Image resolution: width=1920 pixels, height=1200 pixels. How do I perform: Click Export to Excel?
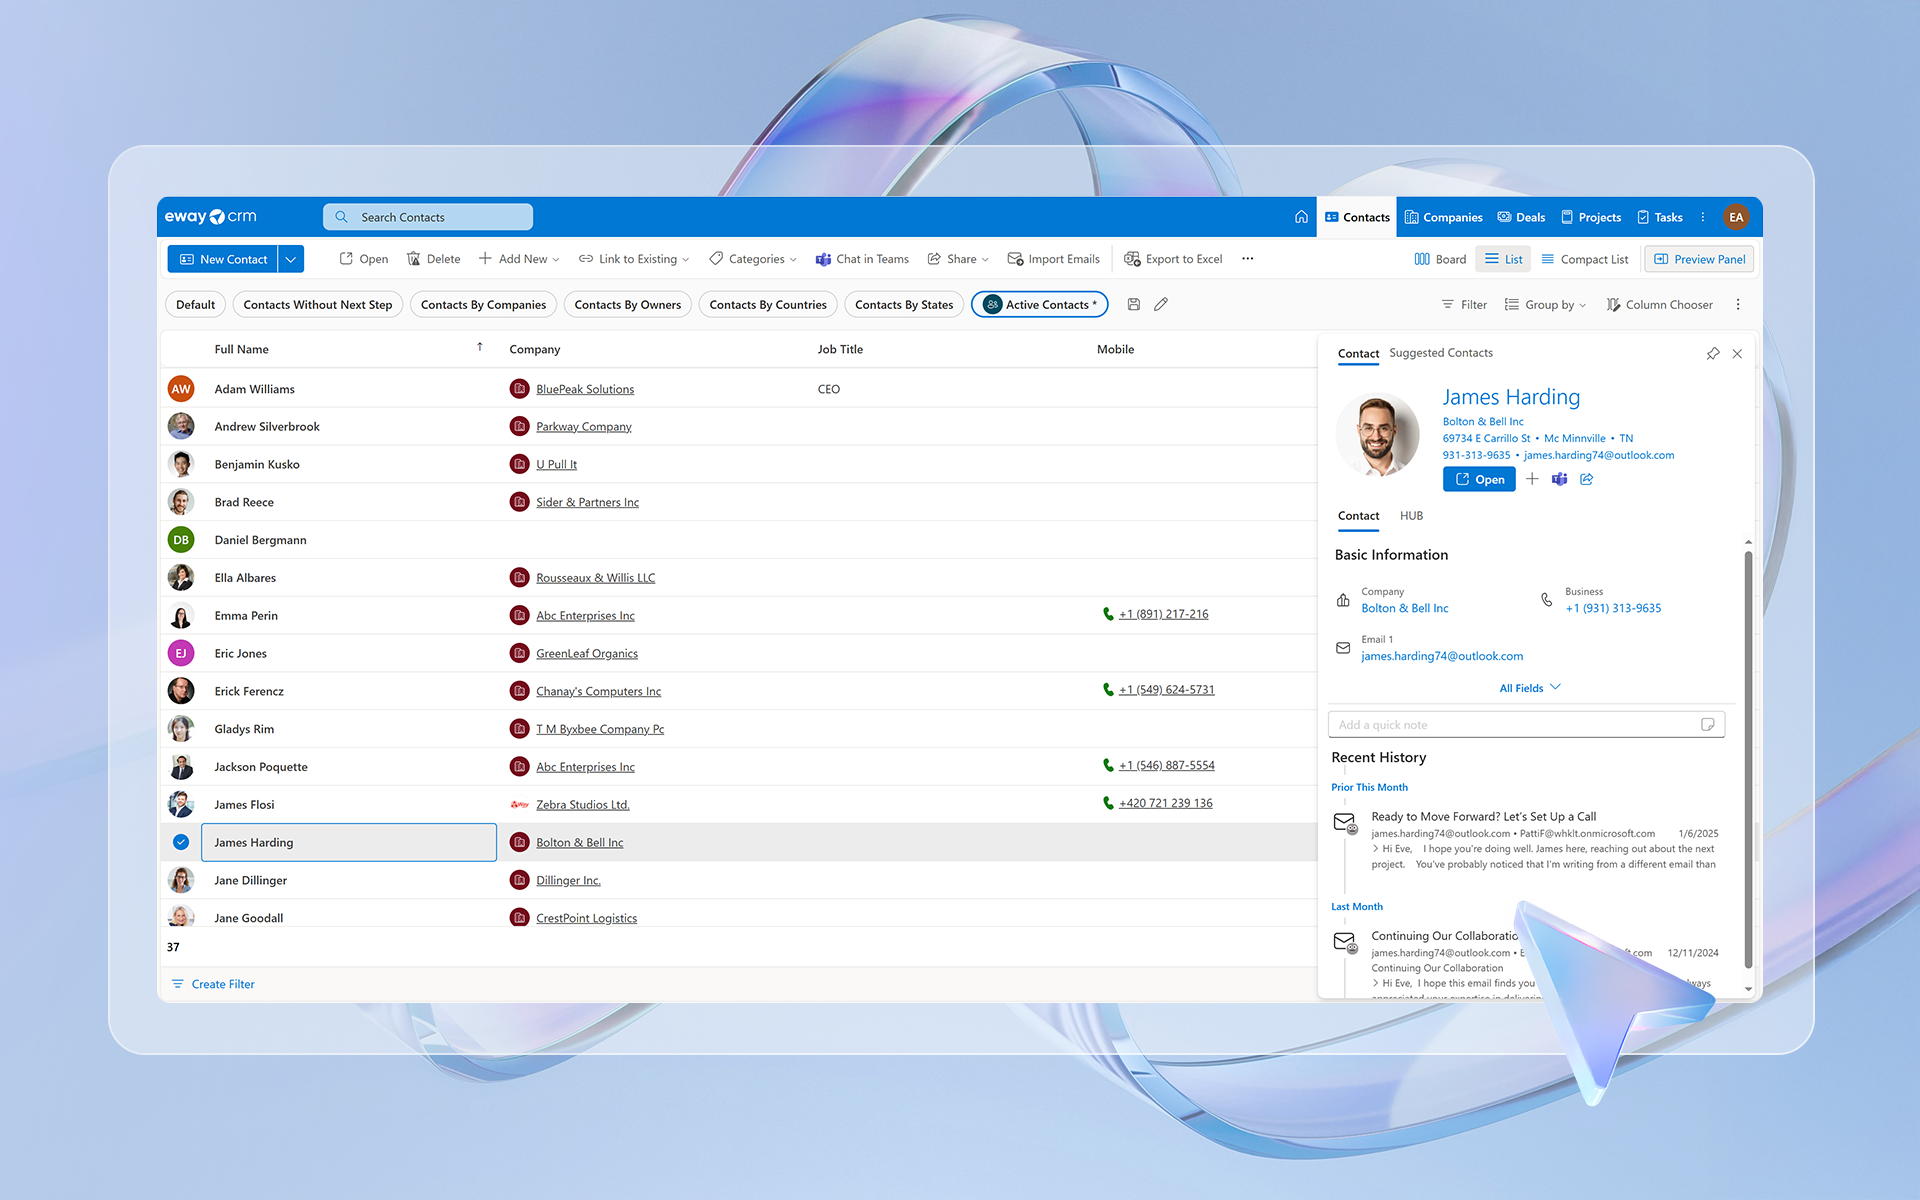coord(1173,259)
